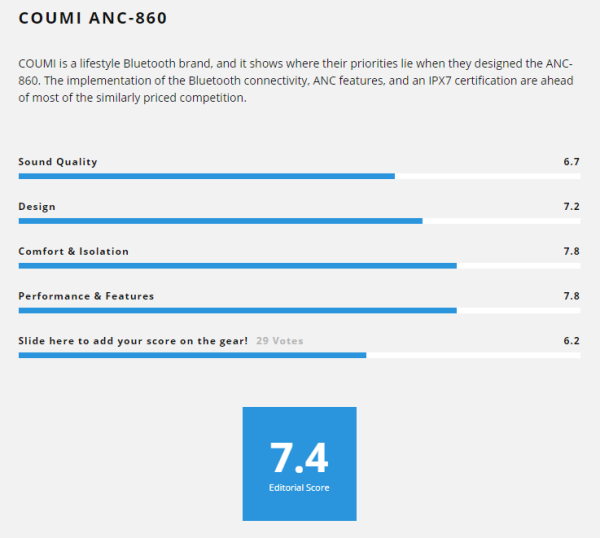The width and height of the screenshot is (600, 538).
Task: Click the Sound Quality rating bar
Action: [299, 176]
